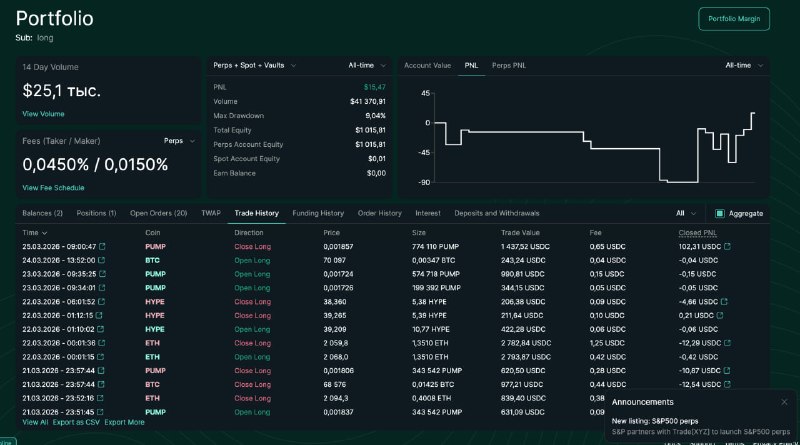
Task: Open explorer link for 21.03.2026 23:52:16 ETH trade
Action: click(100, 398)
